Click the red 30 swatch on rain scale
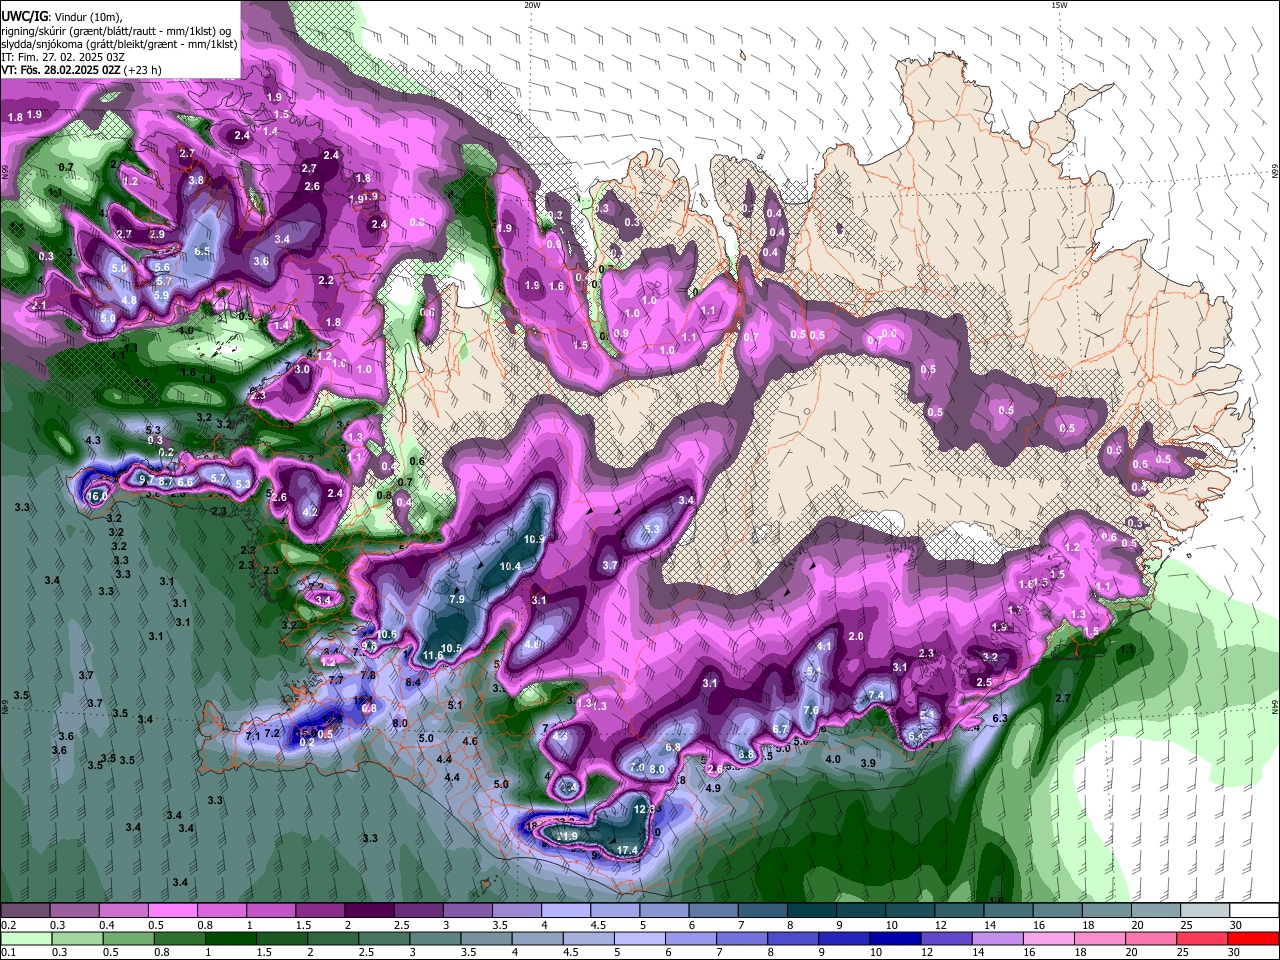This screenshot has height=960, width=1280. [1254, 938]
